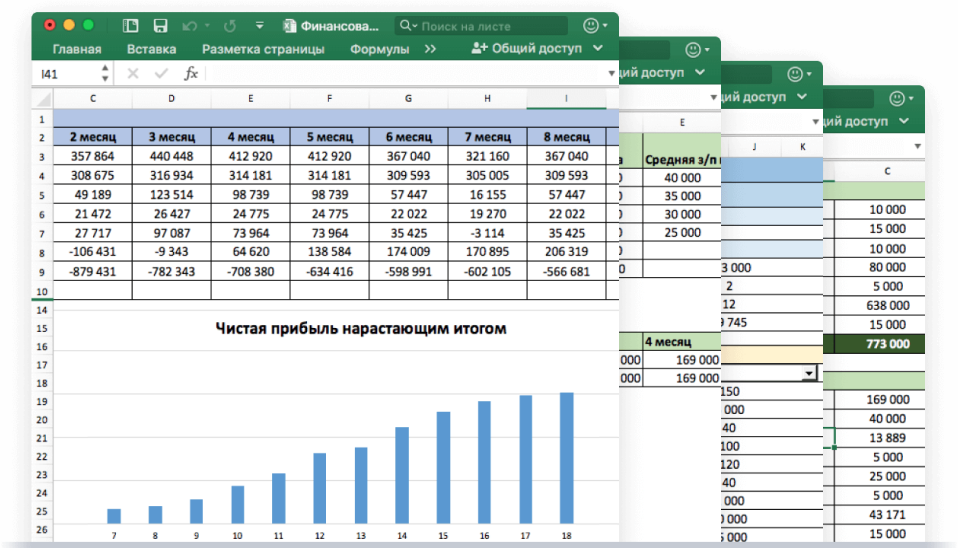The image size is (958, 548).
Task: Collapse ribbon chevron in second window
Action: point(700,72)
